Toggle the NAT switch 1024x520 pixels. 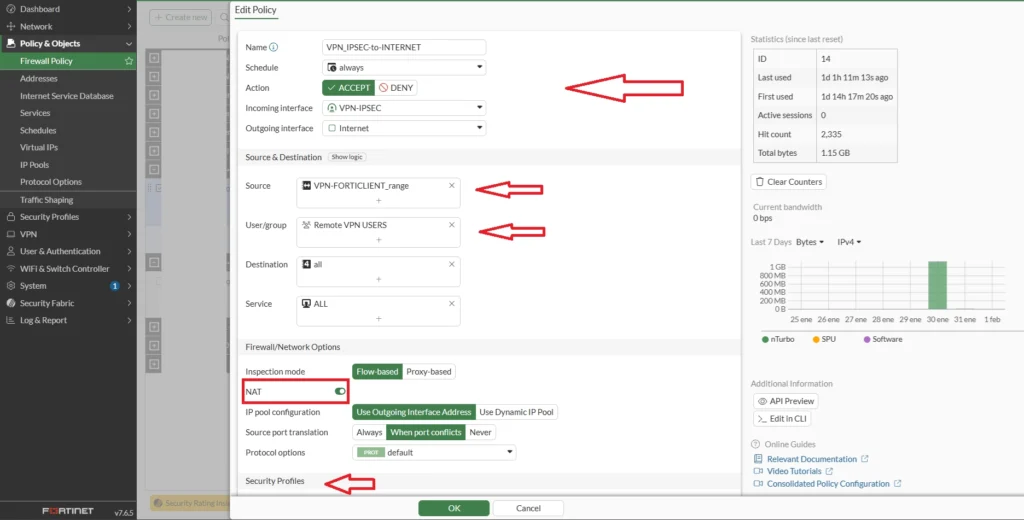point(340,391)
